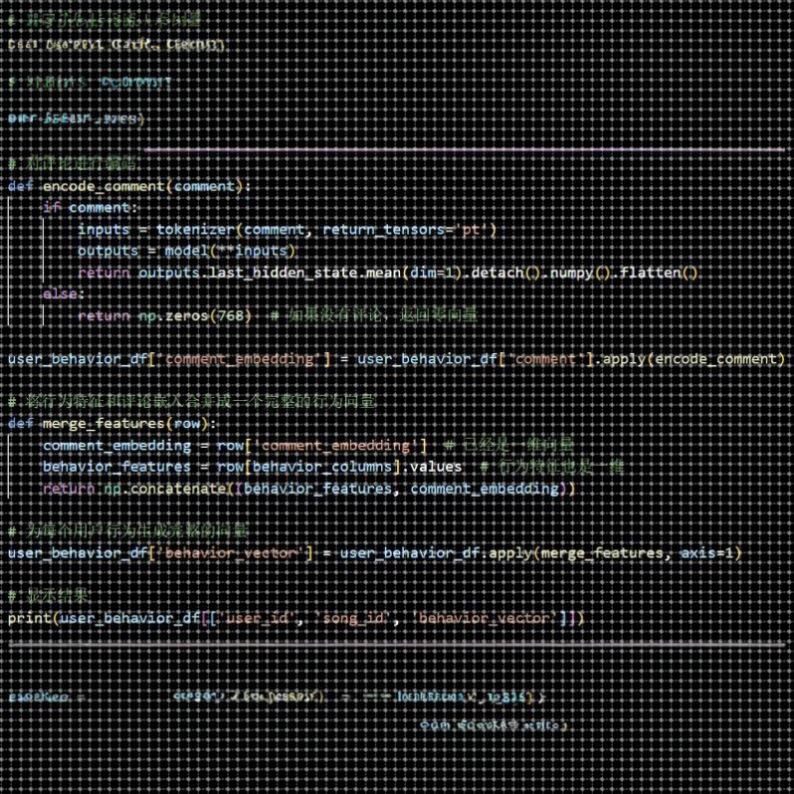Click the 'song_id' string in print statement

tap(352, 618)
